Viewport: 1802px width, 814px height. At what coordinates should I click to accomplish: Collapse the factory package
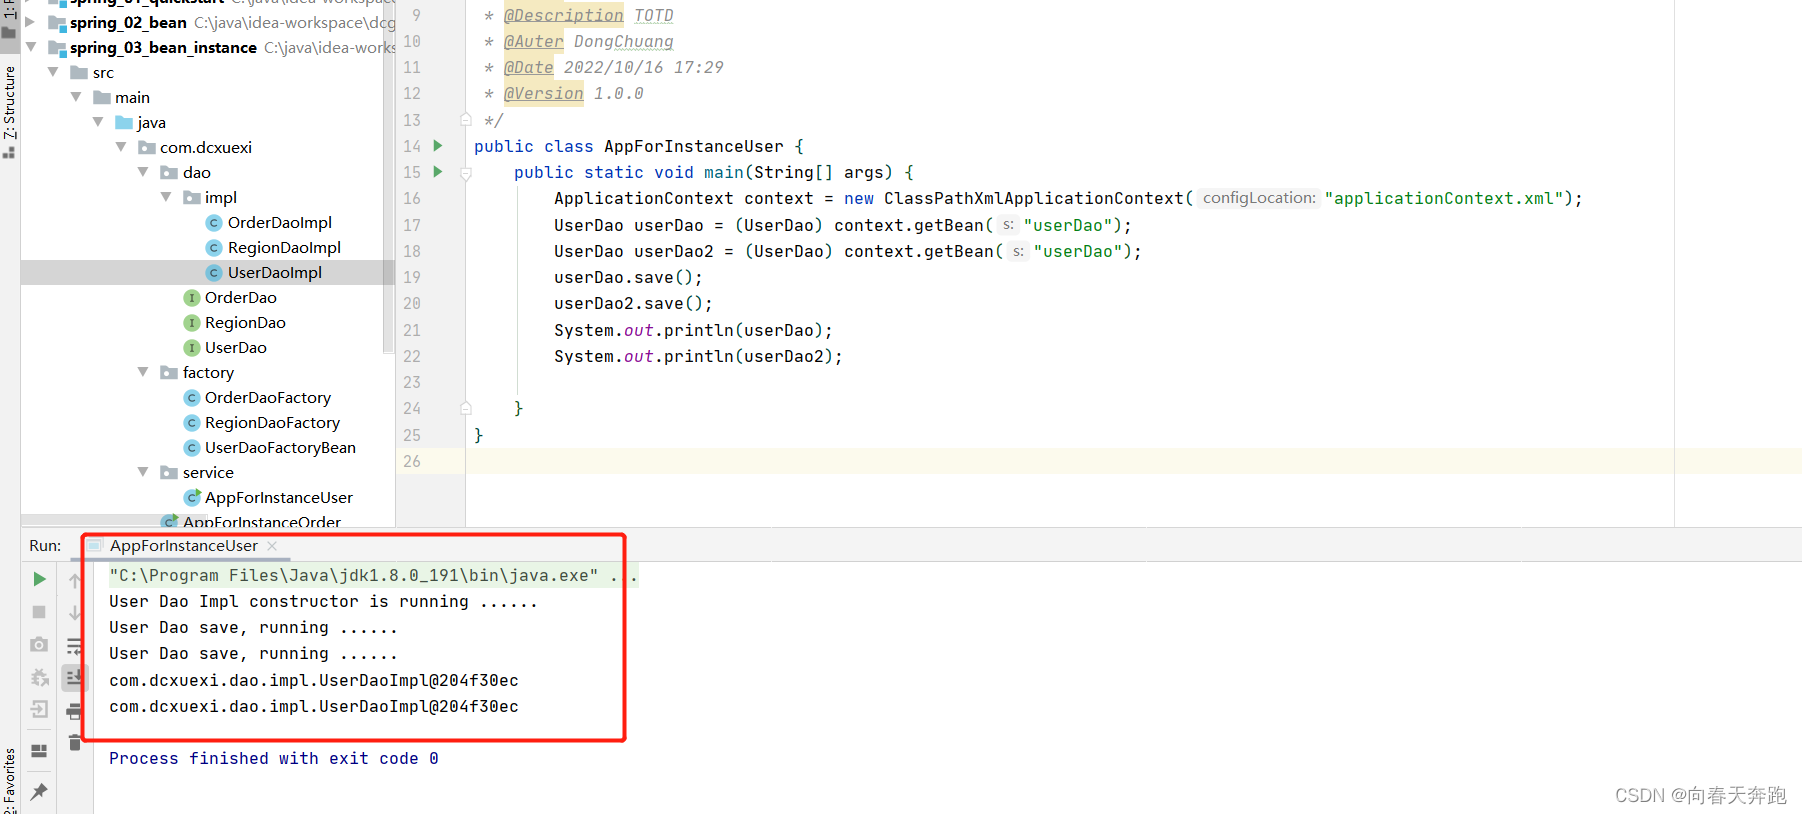point(143,372)
